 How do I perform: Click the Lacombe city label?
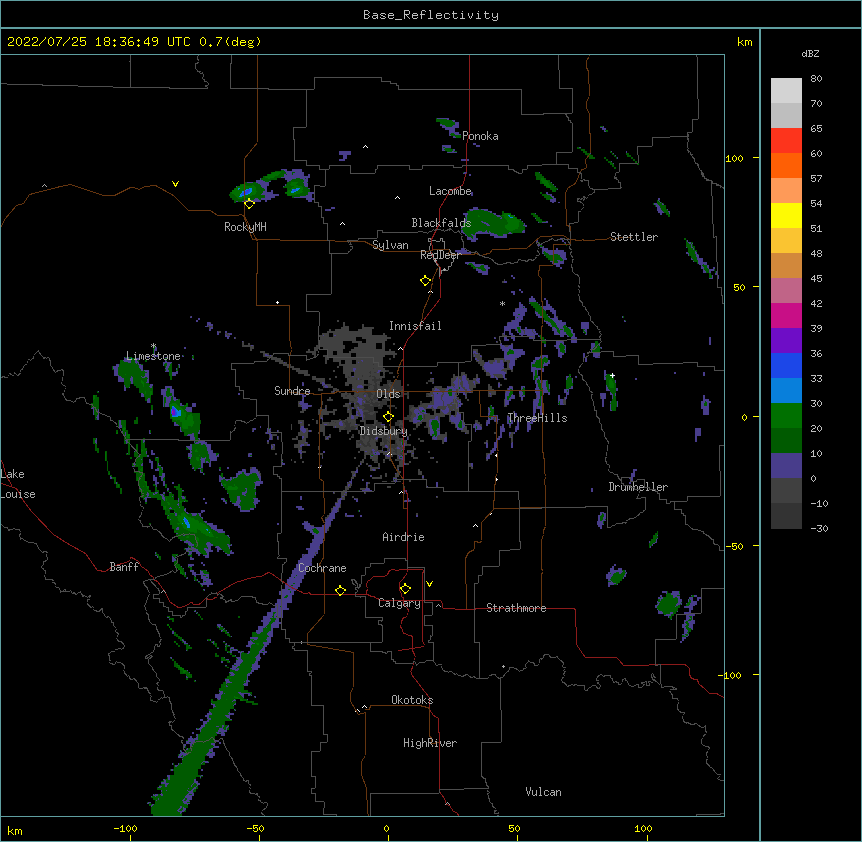450,191
